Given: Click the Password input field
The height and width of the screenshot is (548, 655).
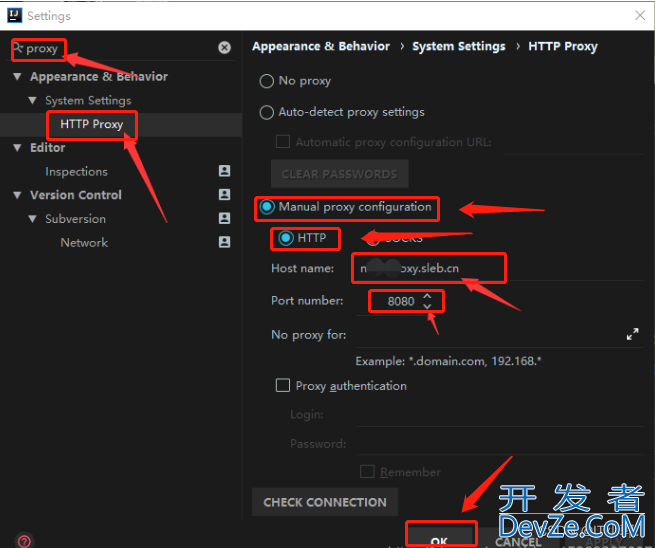Looking at the screenshot, I should [500, 444].
